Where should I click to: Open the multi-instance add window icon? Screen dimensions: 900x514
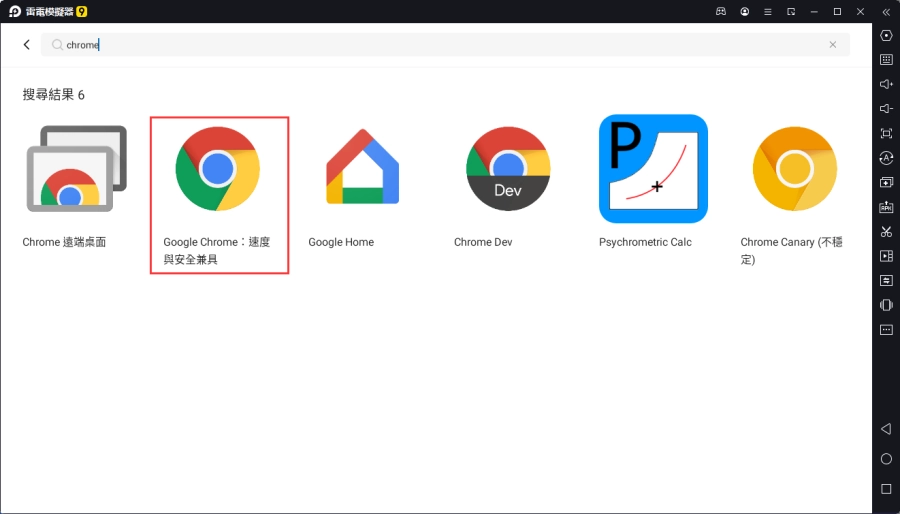[886, 182]
